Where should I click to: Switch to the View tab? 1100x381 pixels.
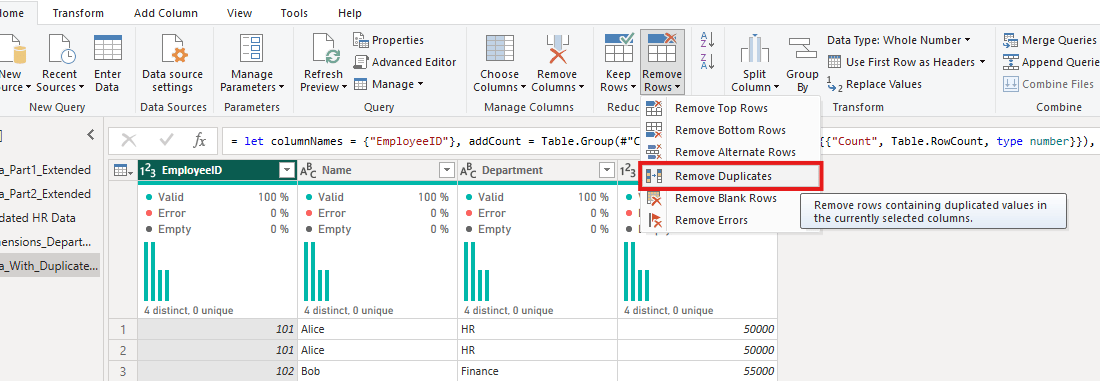(x=240, y=13)
